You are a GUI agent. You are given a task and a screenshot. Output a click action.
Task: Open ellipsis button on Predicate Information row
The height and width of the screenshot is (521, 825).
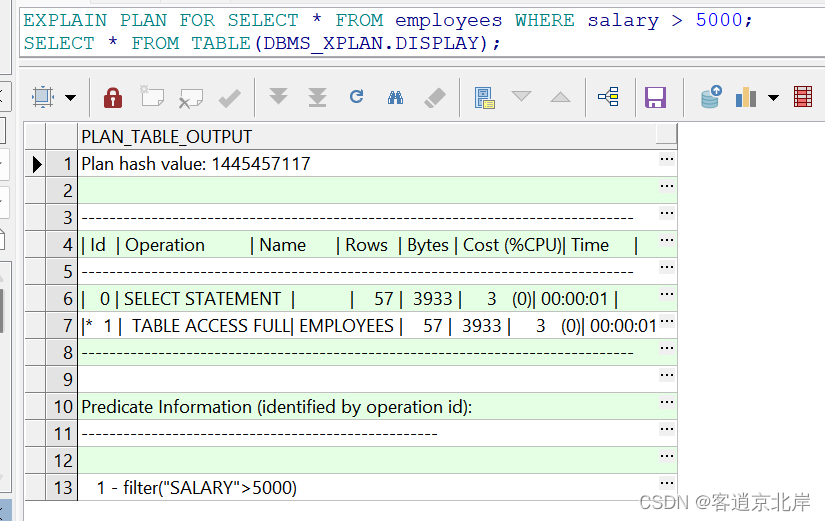point(667,402)
